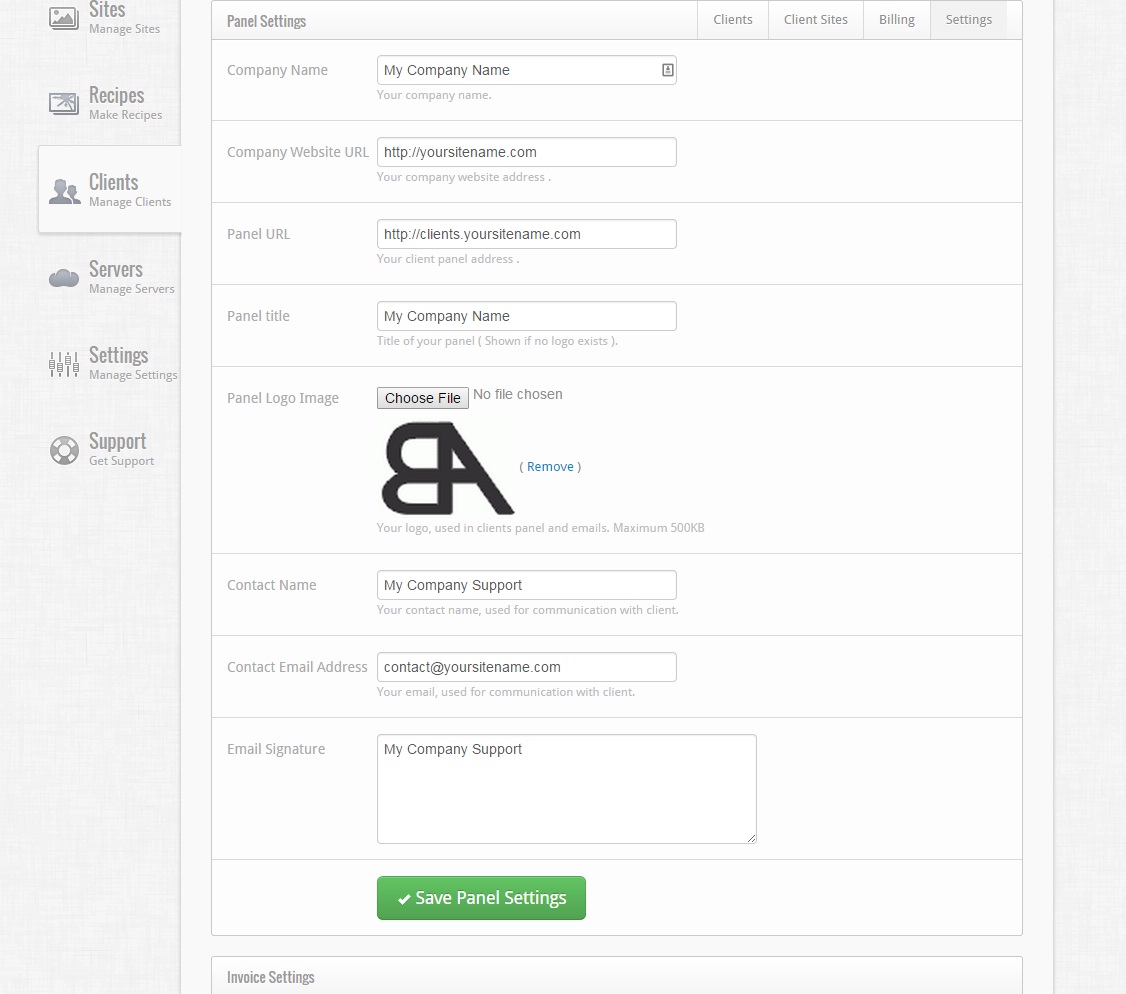
Task: Click the Panel Settings header
Action: (x=266, y=20)
